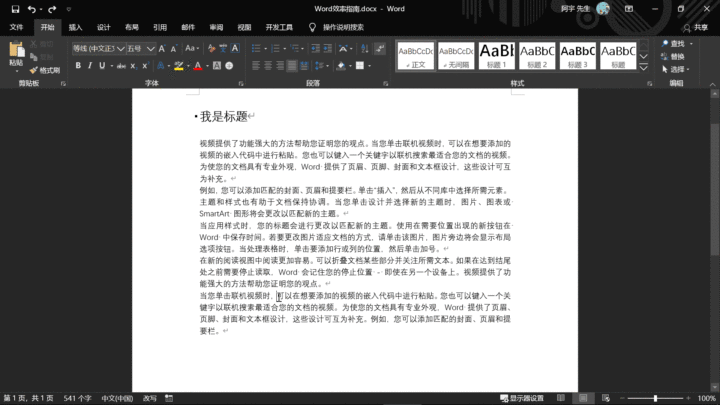
Task: Open the borders dropdown arrow
Action: click(369, 66)
